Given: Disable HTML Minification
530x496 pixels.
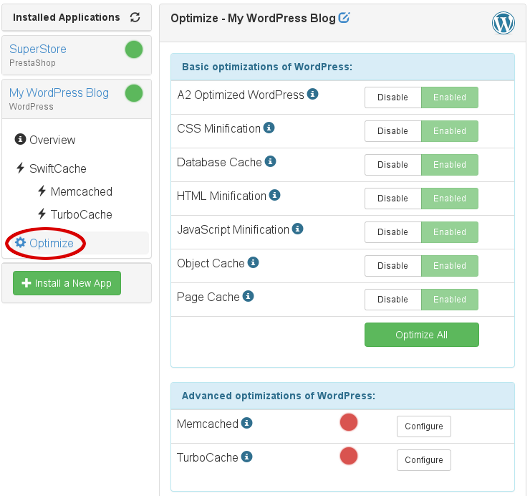Looking at the screenshot, I should (x=393, y=198).
